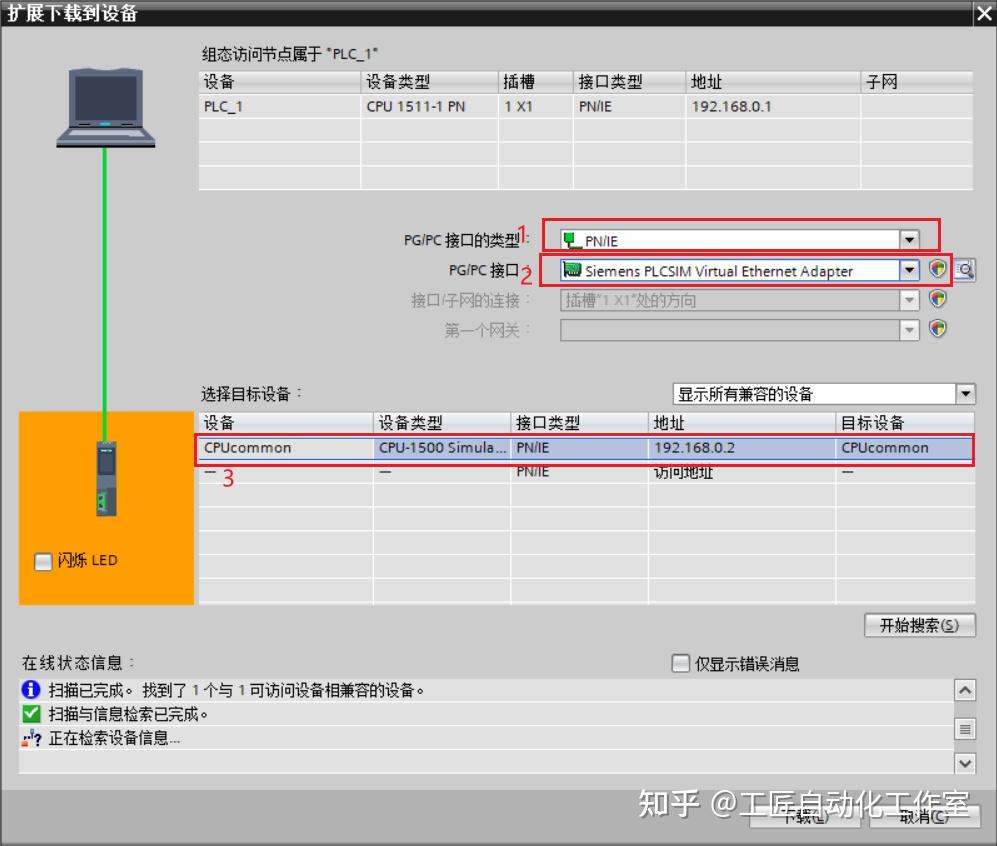
Task: Click the PLC device icon in orange panel
Action: 106,478
